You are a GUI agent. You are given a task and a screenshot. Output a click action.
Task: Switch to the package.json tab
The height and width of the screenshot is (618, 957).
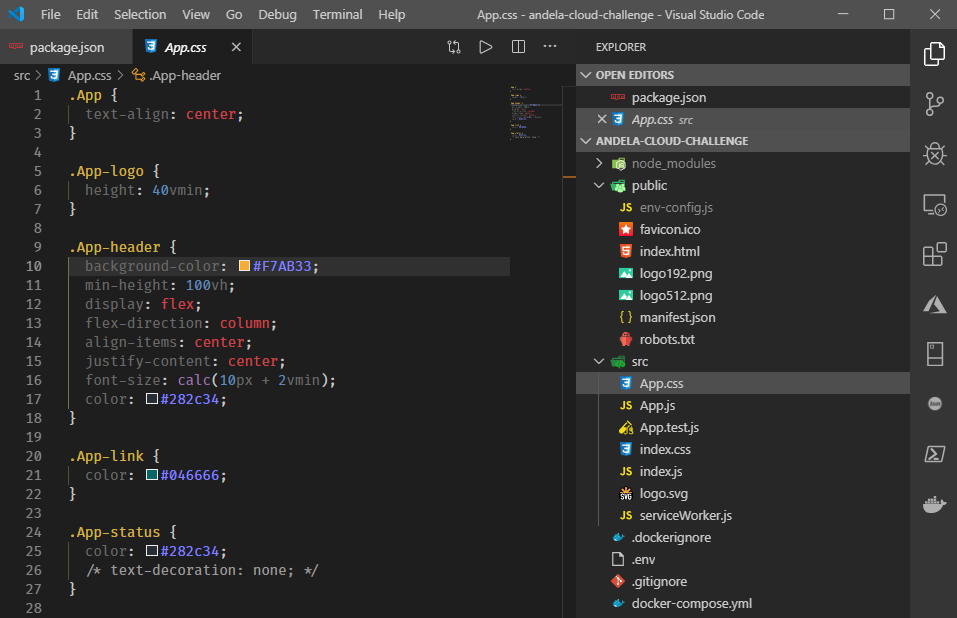(x=66, y=47)
